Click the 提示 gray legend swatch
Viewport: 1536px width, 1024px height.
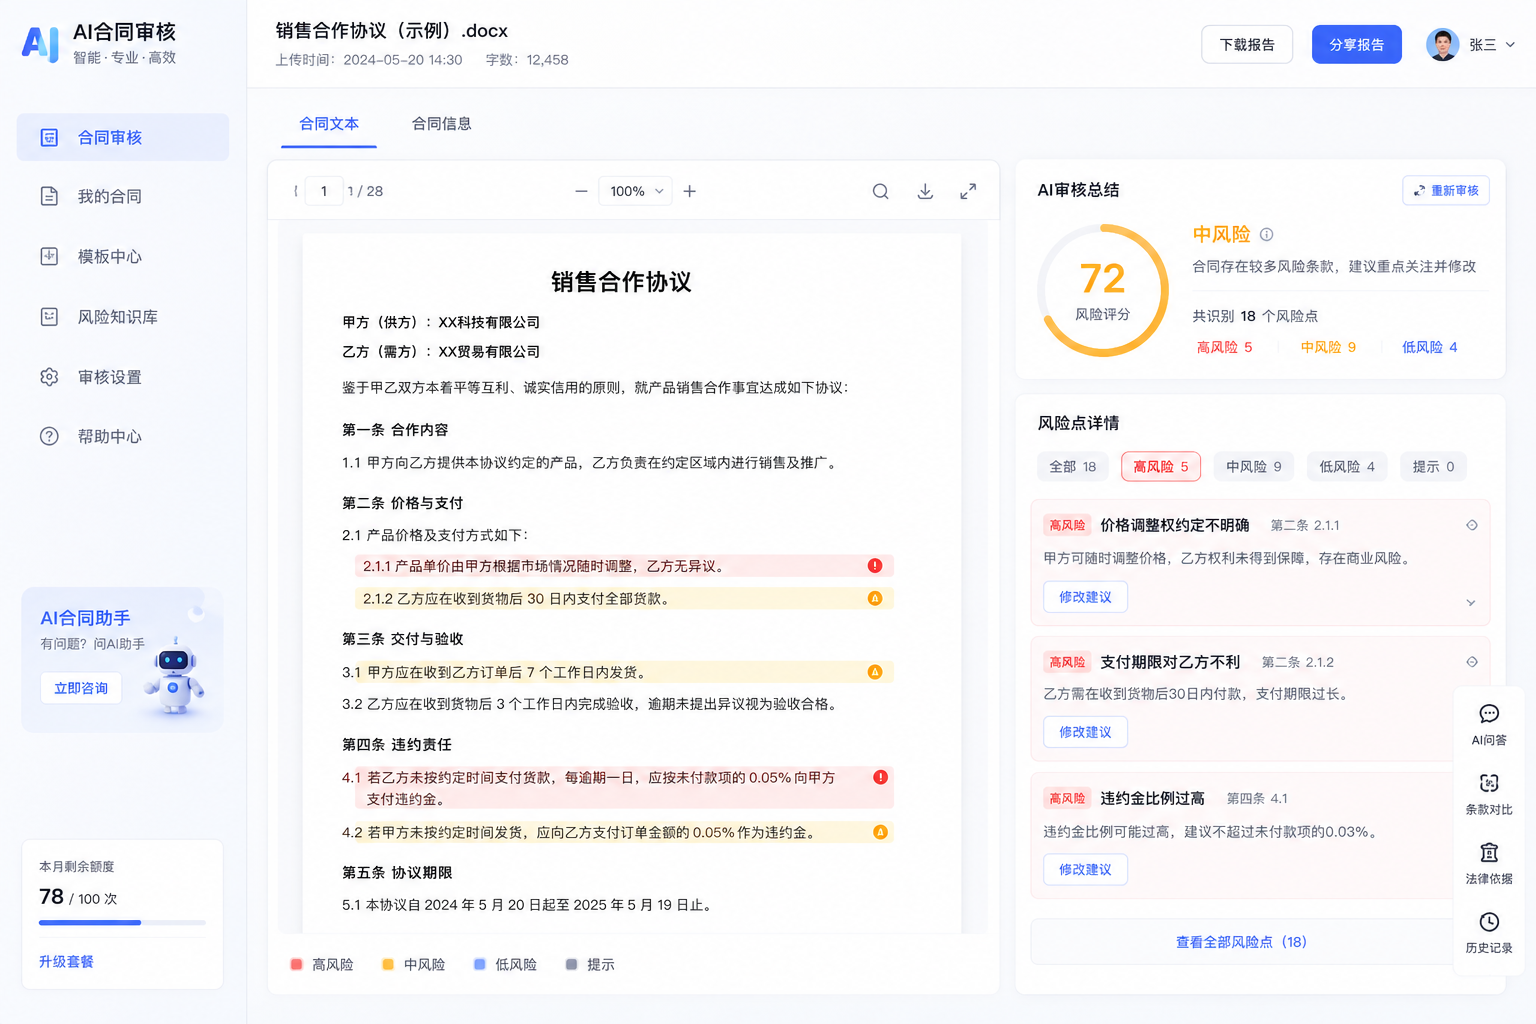pos(571,964)
